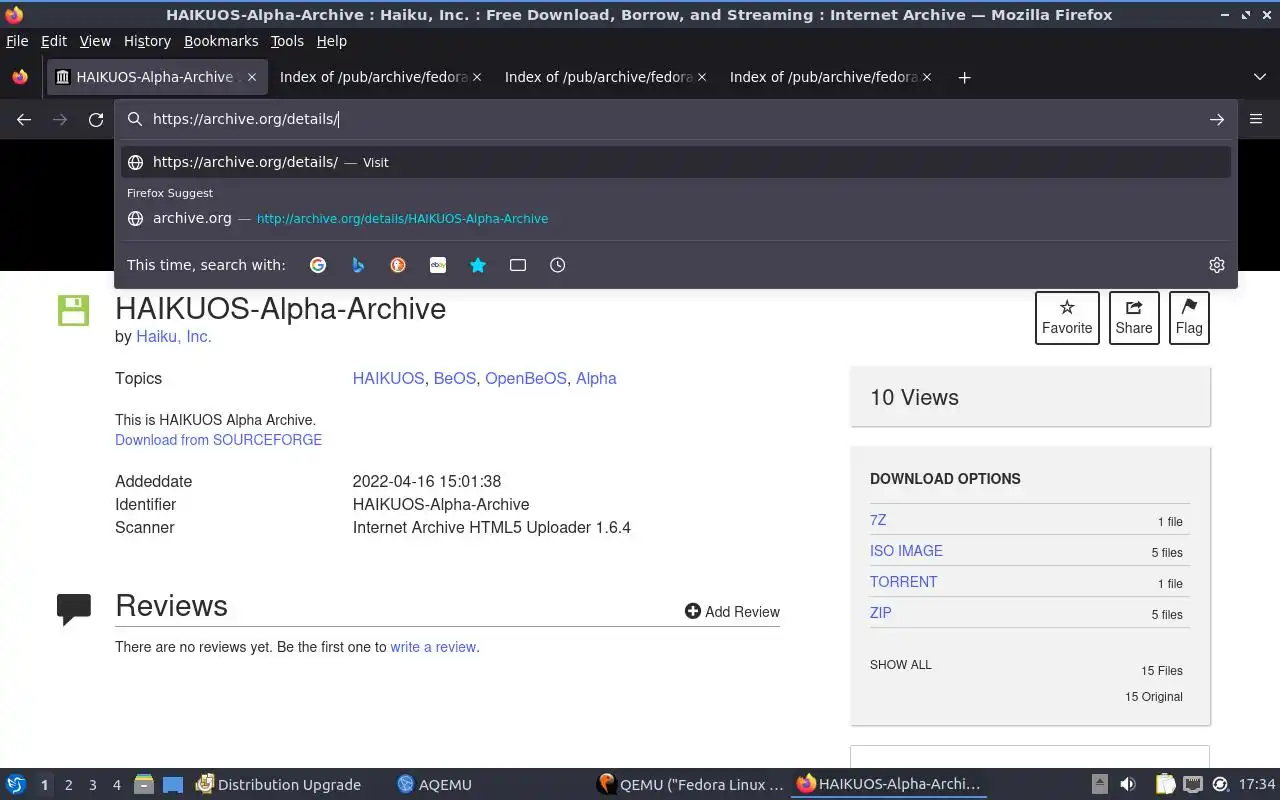Screen dimensions: 1280x800
Task: Switch to QEMU Fedora Linux taskbar window
Action: point(690,785)
